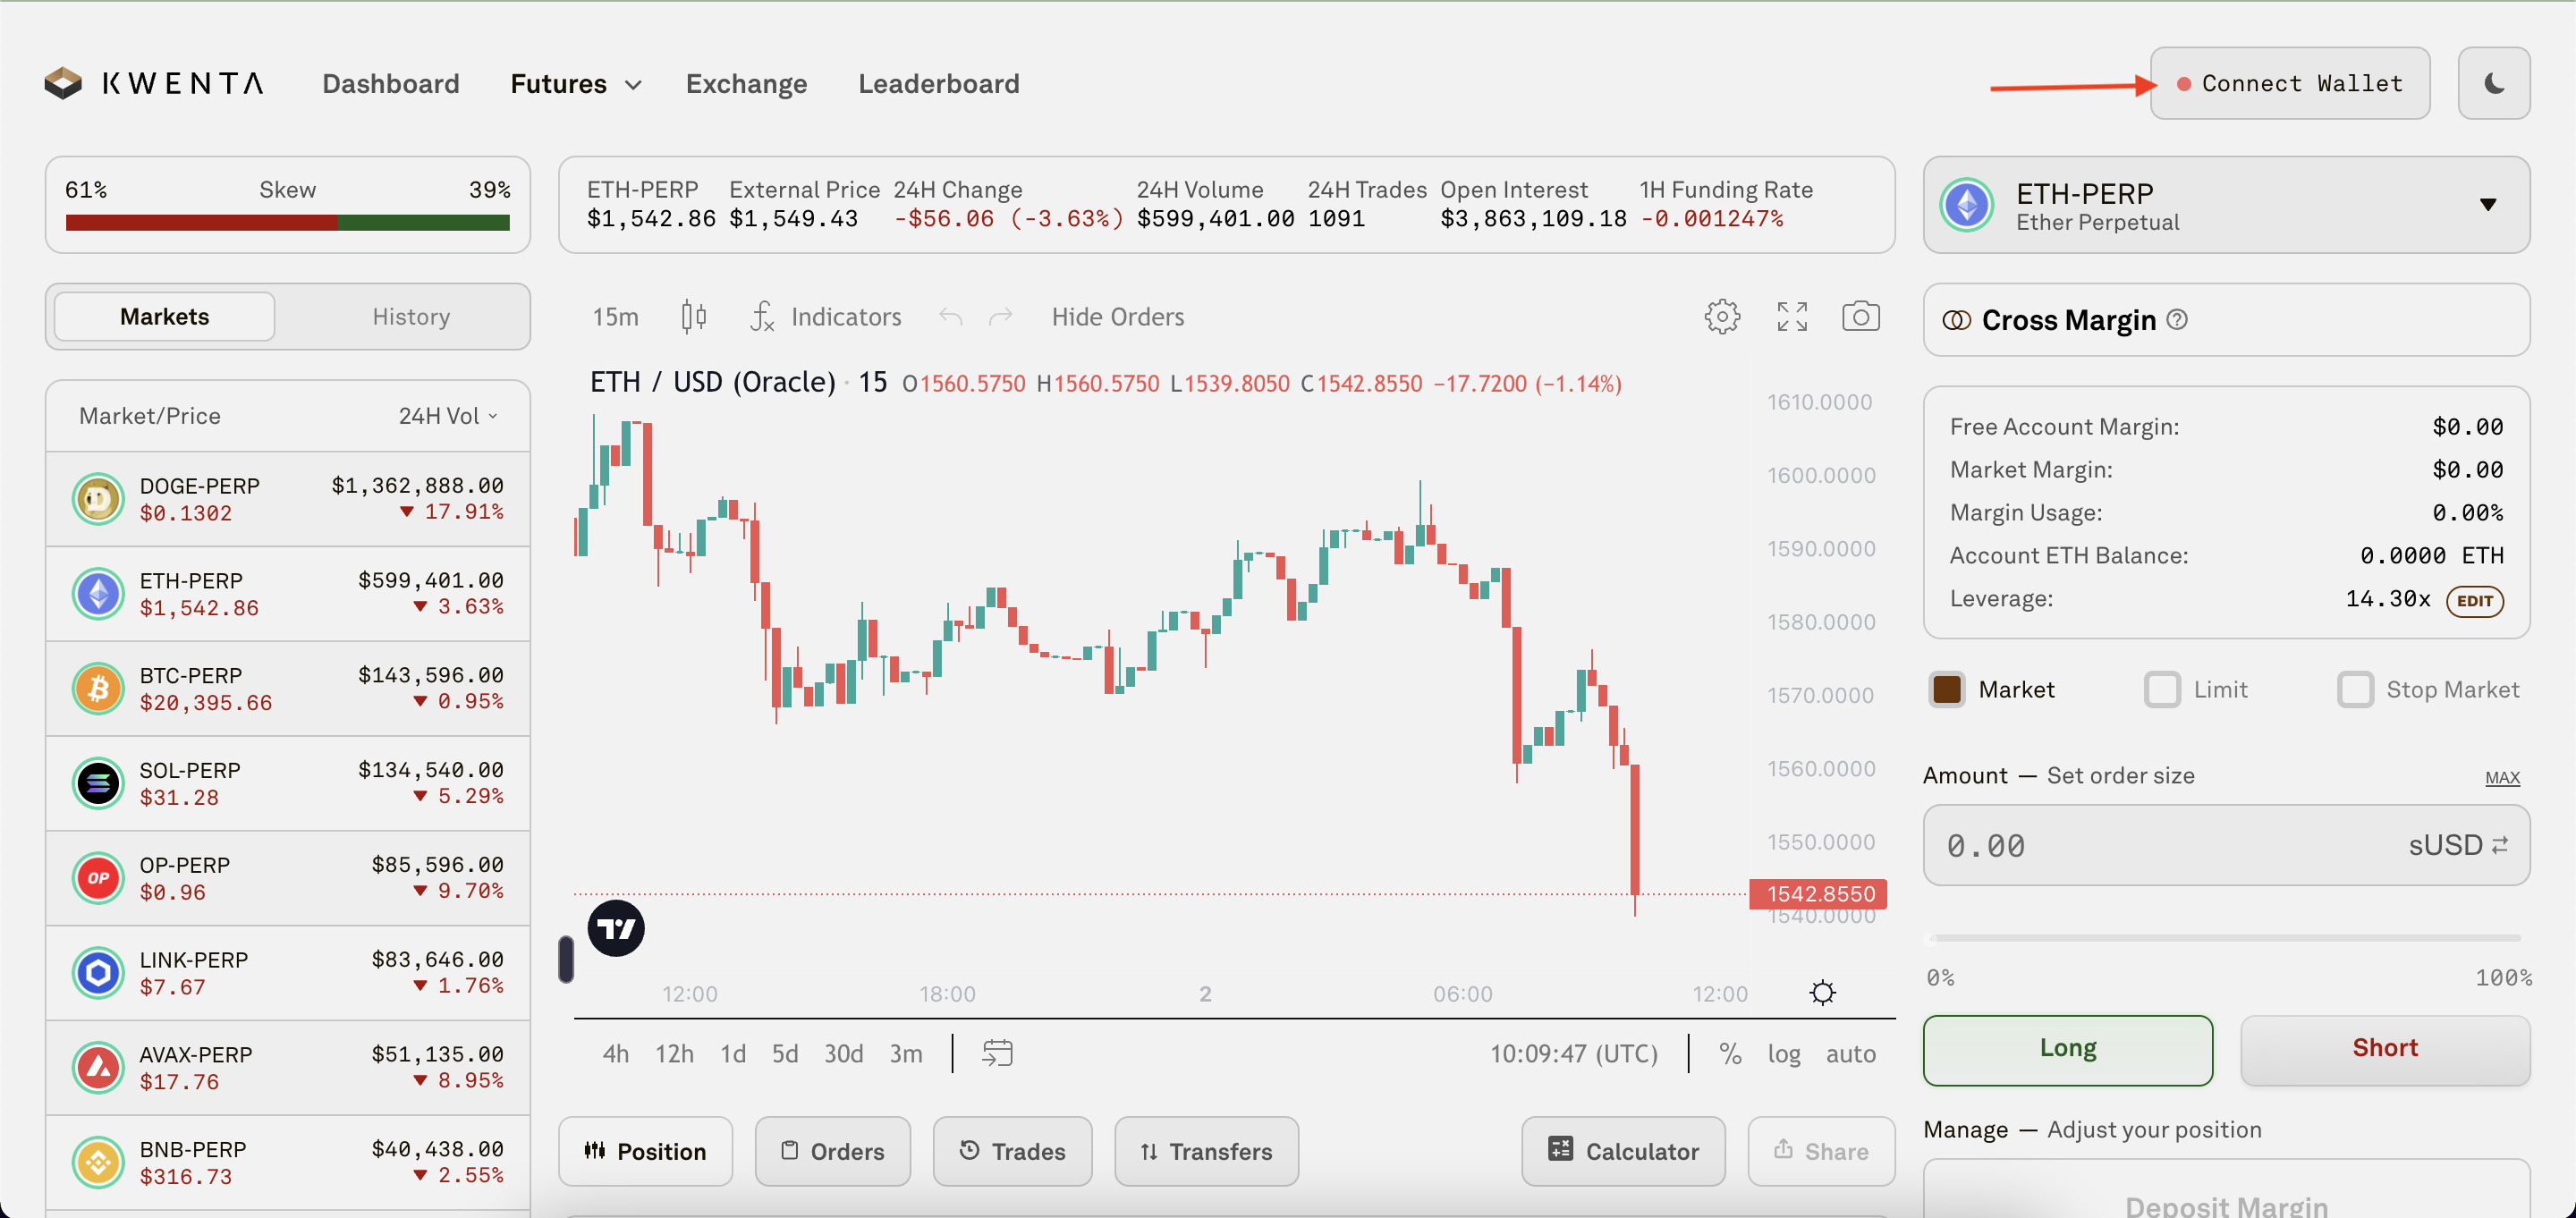The height and width of the screenshot is (1218, 2576).
Task: Select the Long side toggle
Action: 2067,1049
